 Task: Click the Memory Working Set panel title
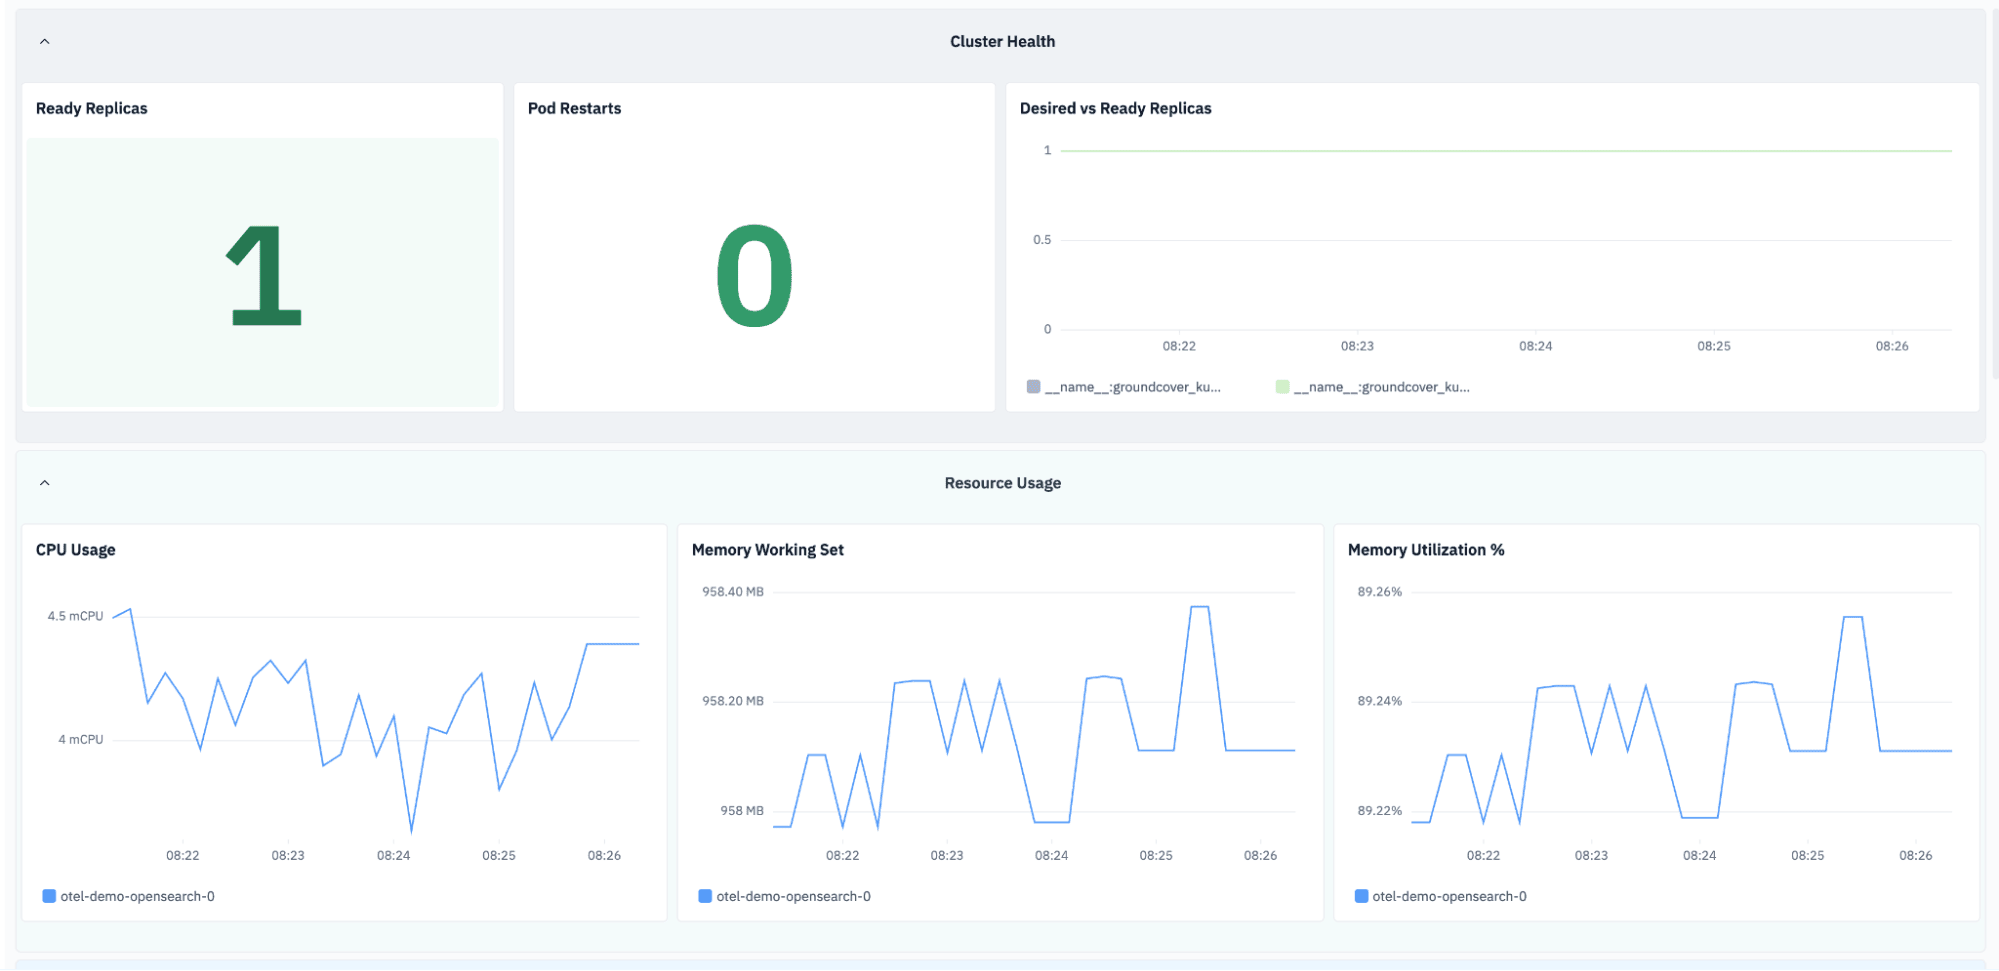point(768,550)
